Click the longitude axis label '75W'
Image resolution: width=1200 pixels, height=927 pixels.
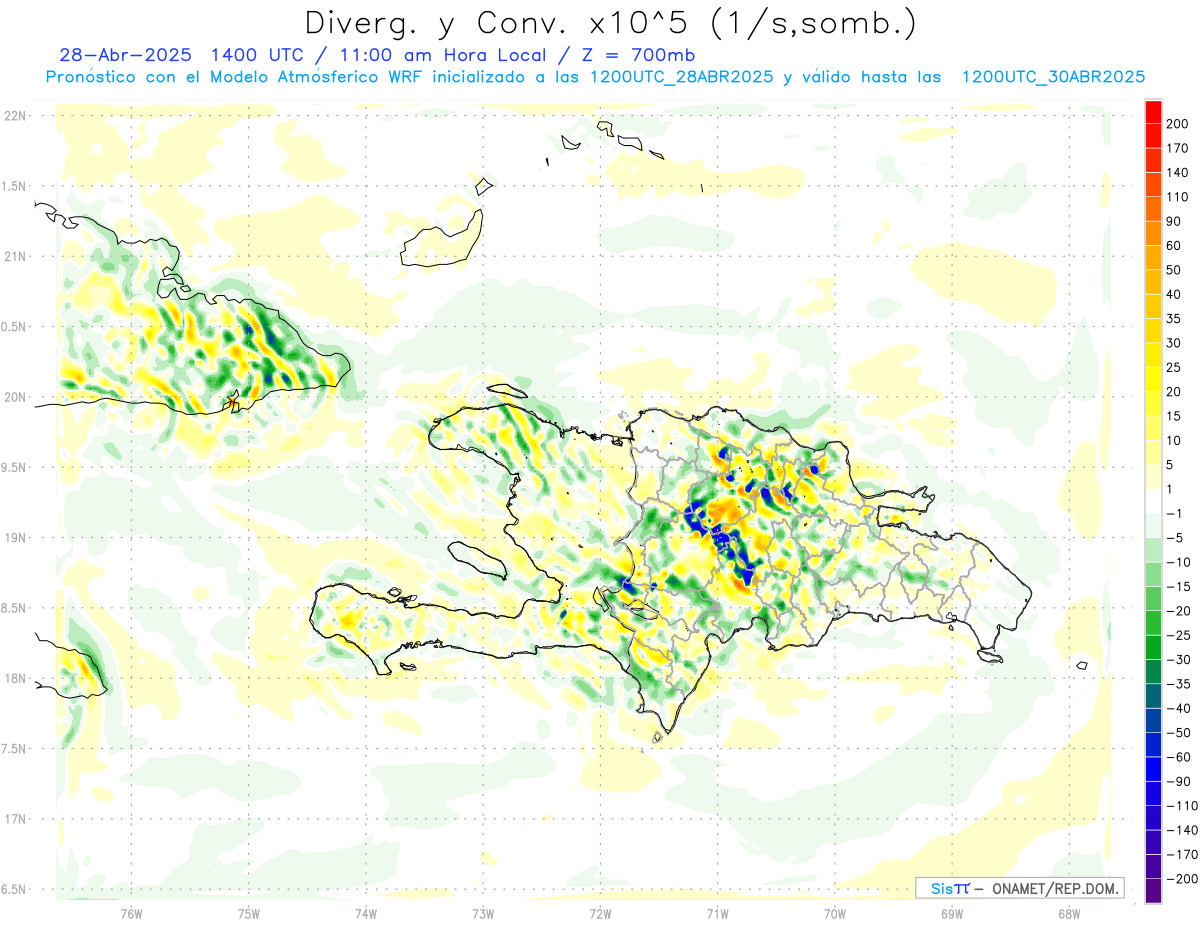(249, 913)
